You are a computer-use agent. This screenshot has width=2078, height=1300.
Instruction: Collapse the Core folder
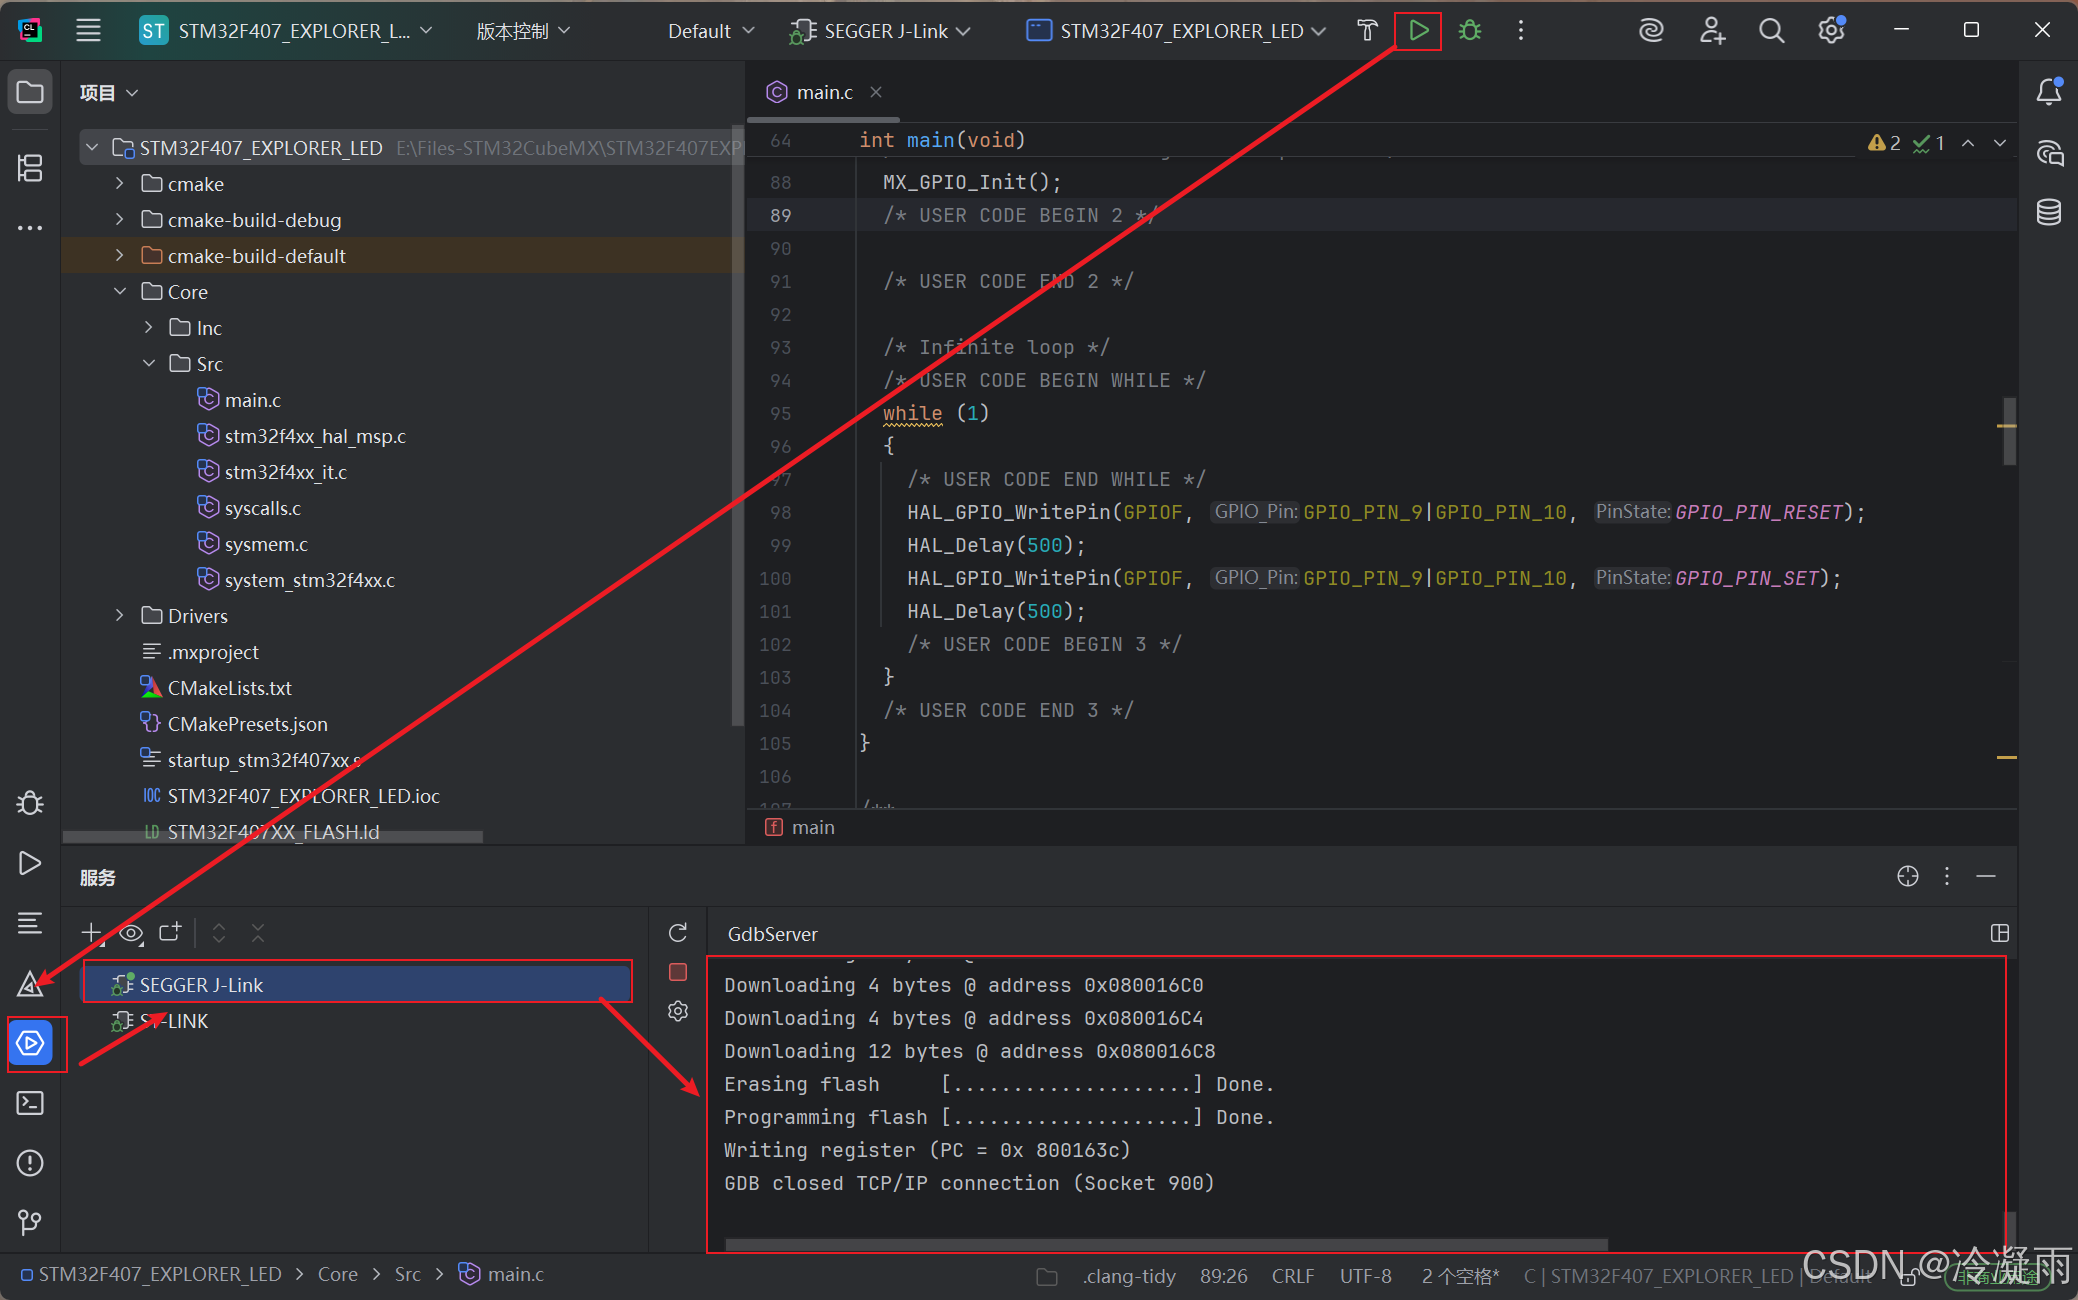(x=120, y=292)
